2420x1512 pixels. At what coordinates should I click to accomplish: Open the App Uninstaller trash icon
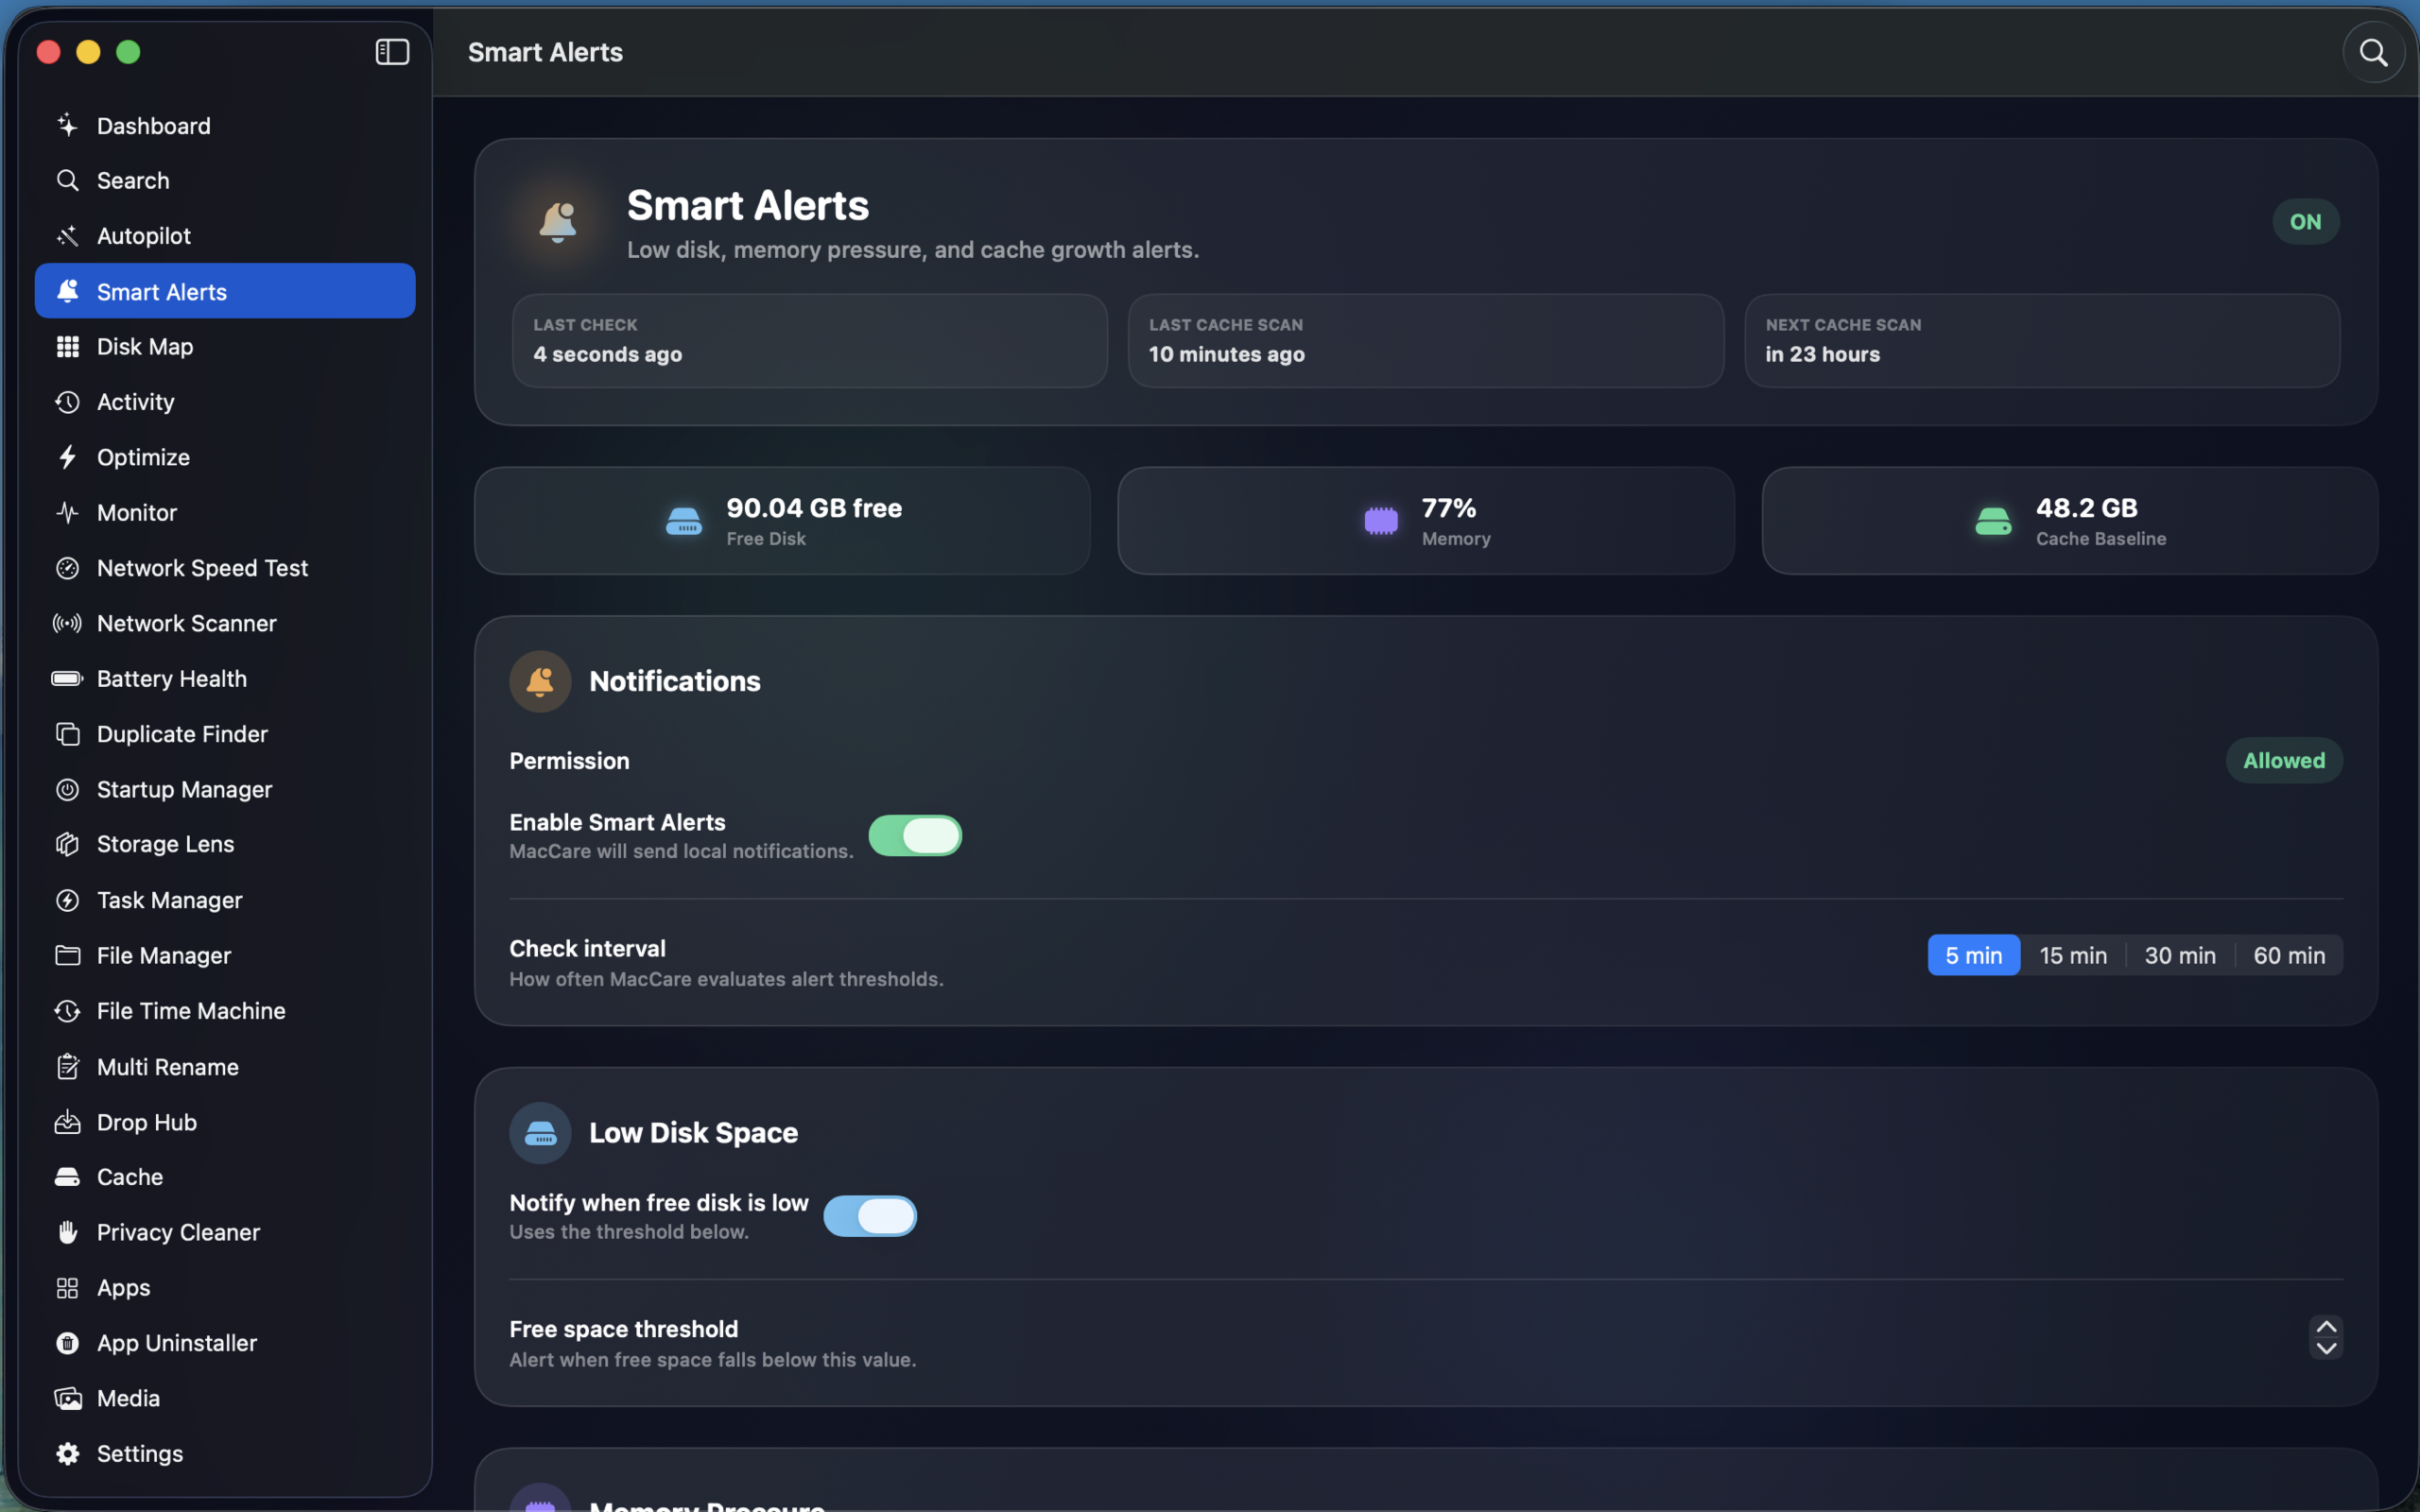(67, 1343)
